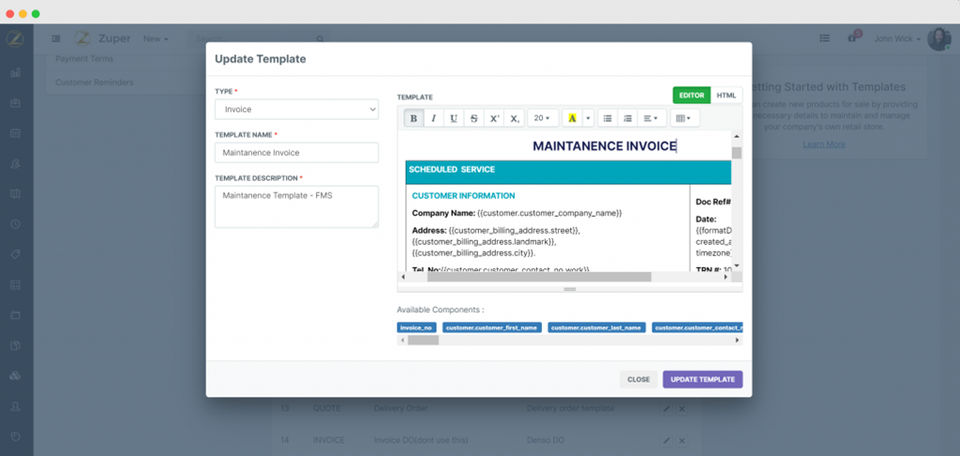
Task: Switch to the HTML tab
Action: coord(726,95)
